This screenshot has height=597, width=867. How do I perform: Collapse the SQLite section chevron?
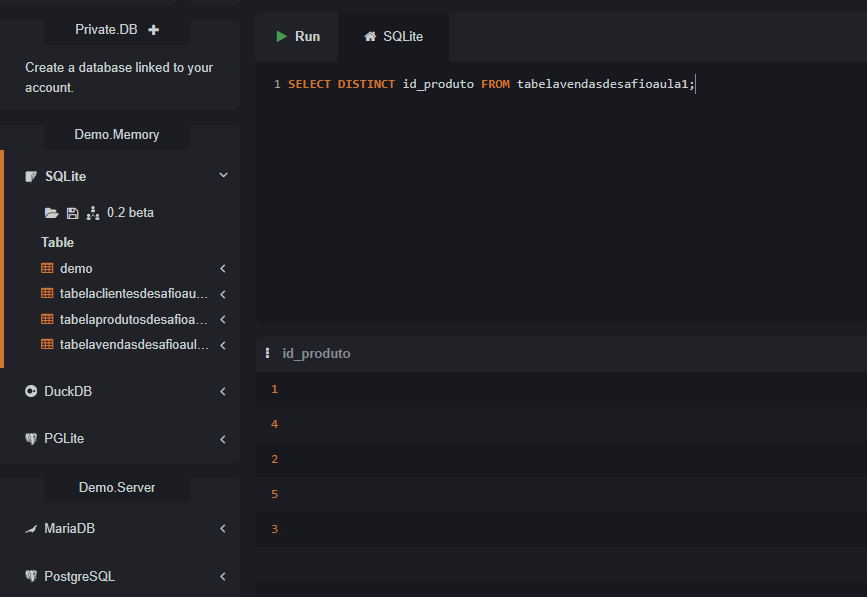point(223,175)
